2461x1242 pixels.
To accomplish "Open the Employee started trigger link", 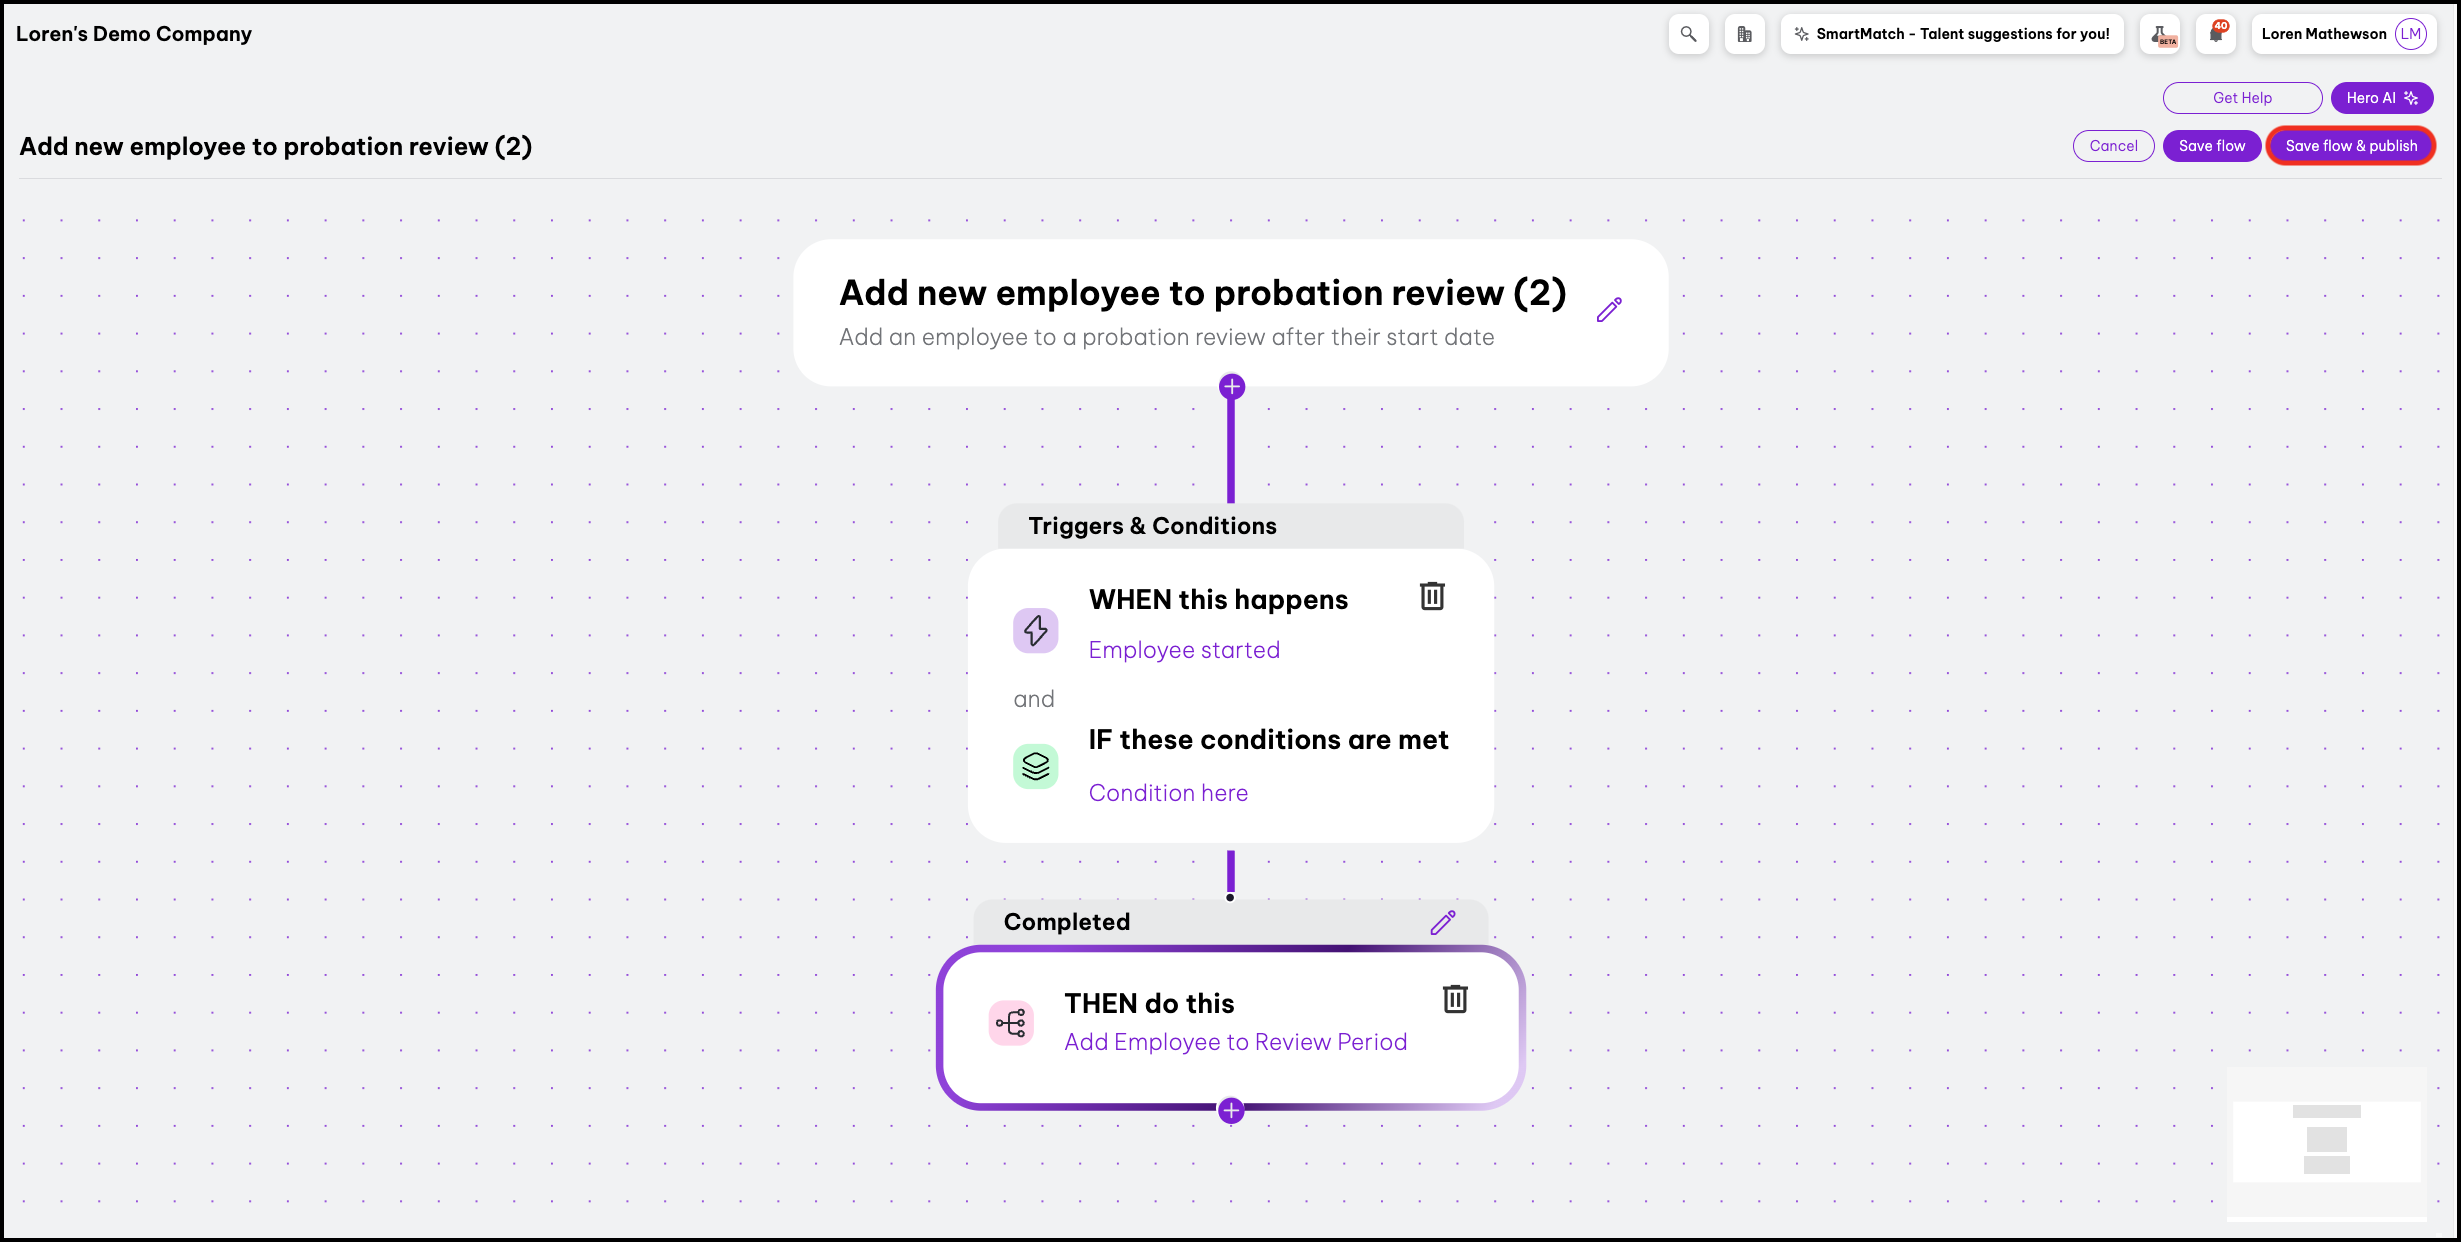I will [1184, 650].
